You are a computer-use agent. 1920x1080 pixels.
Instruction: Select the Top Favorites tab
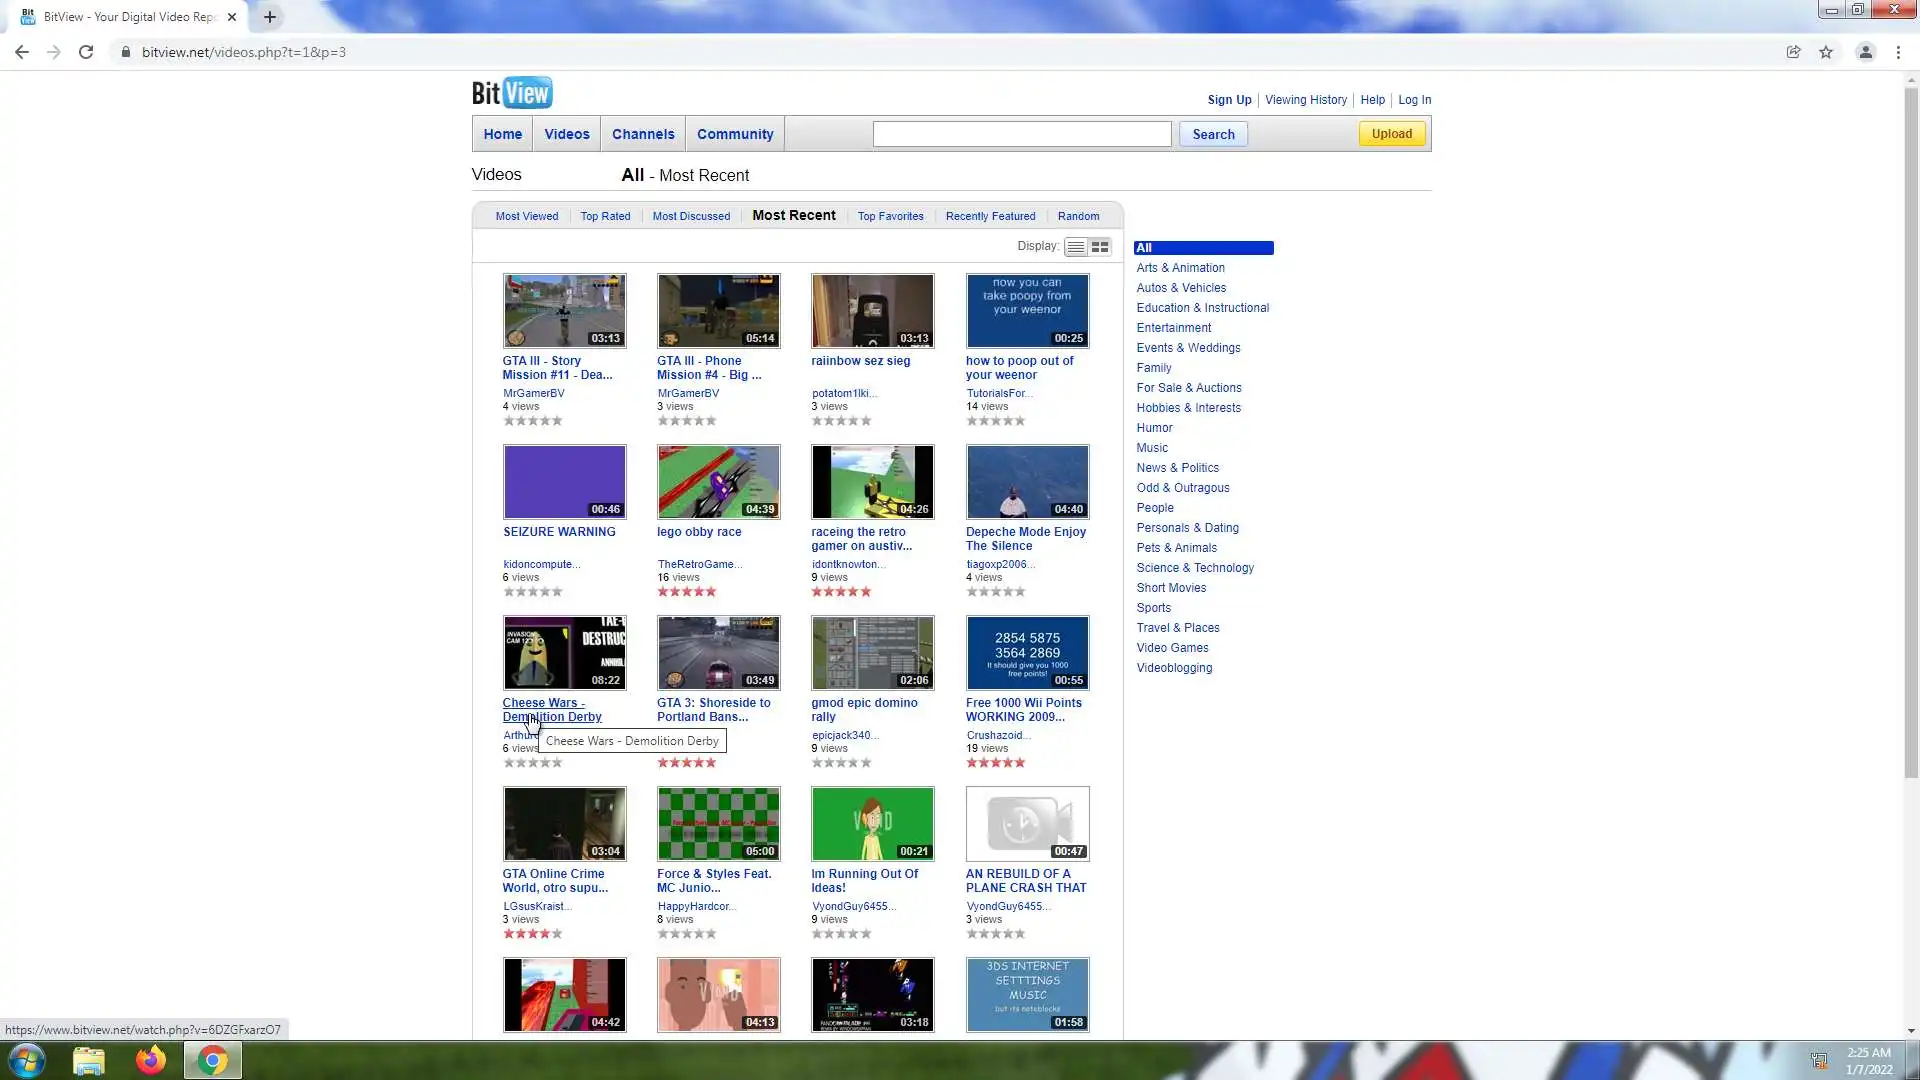[890, 216]
